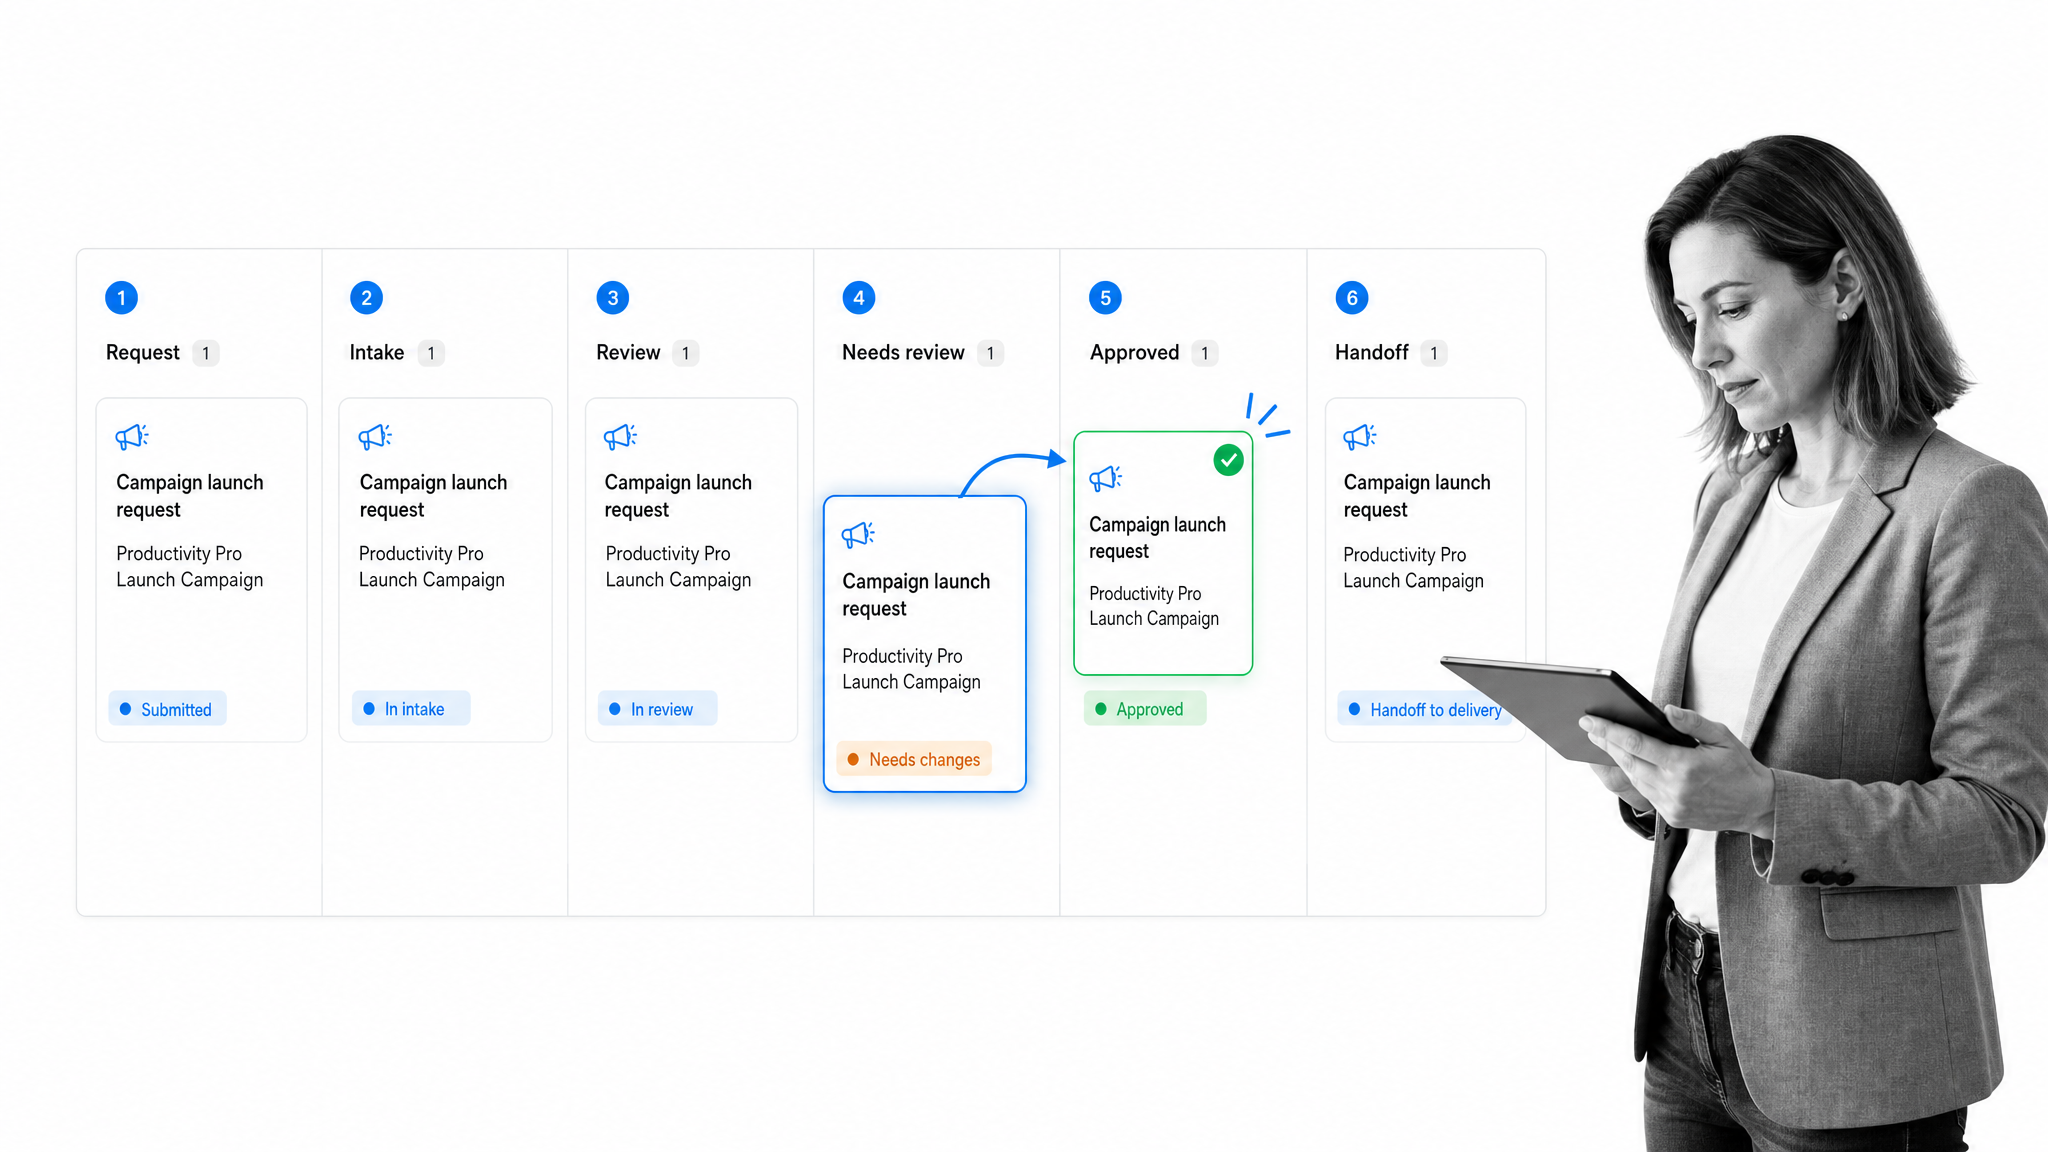Click card title in Approved column
Screen dimensions: 2048x1152
[1157, 538]
